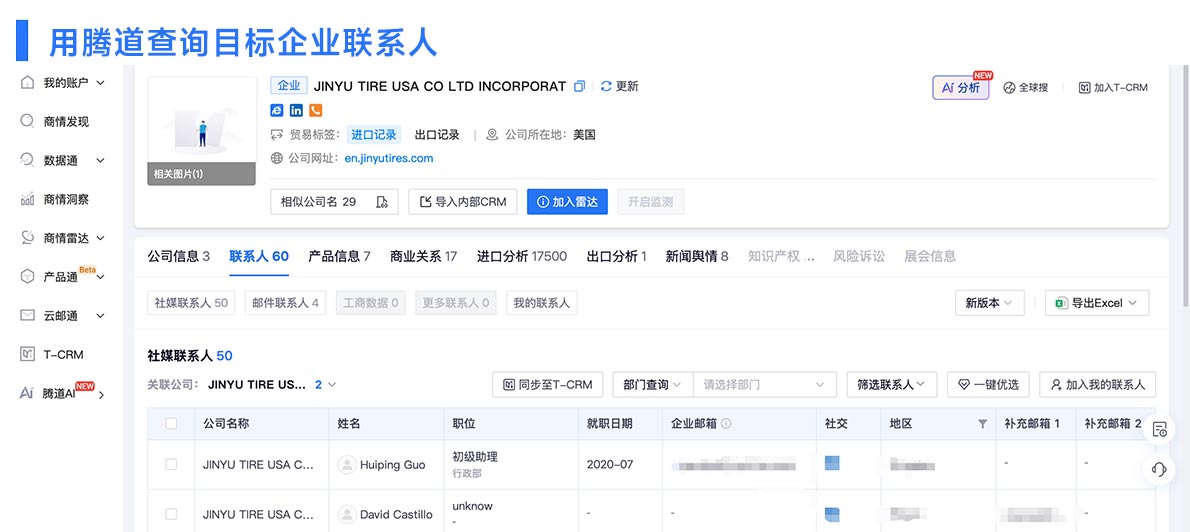Expand the 商情雷达 sidebar chevron

[101, 238]
